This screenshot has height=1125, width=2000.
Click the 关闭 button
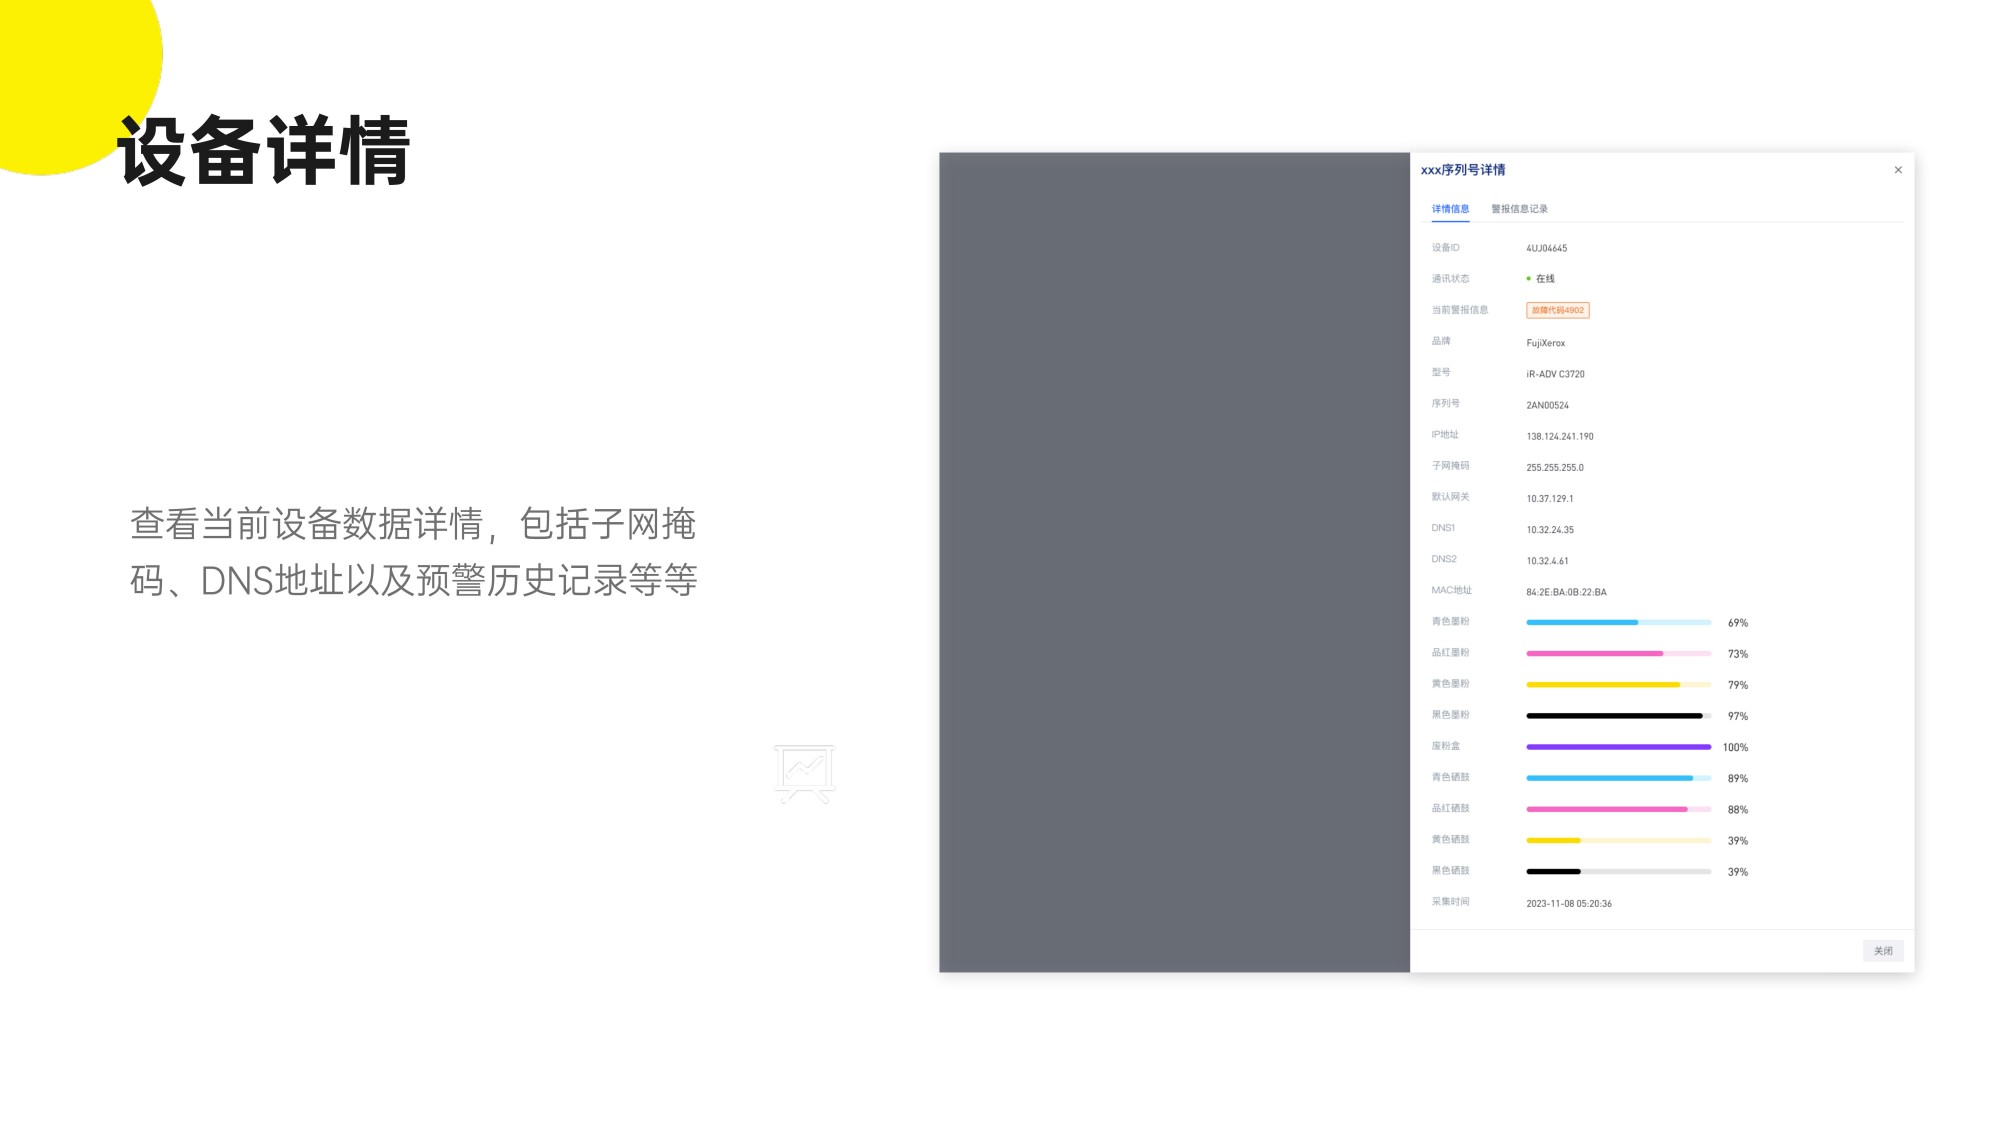tap(1882, 951)
